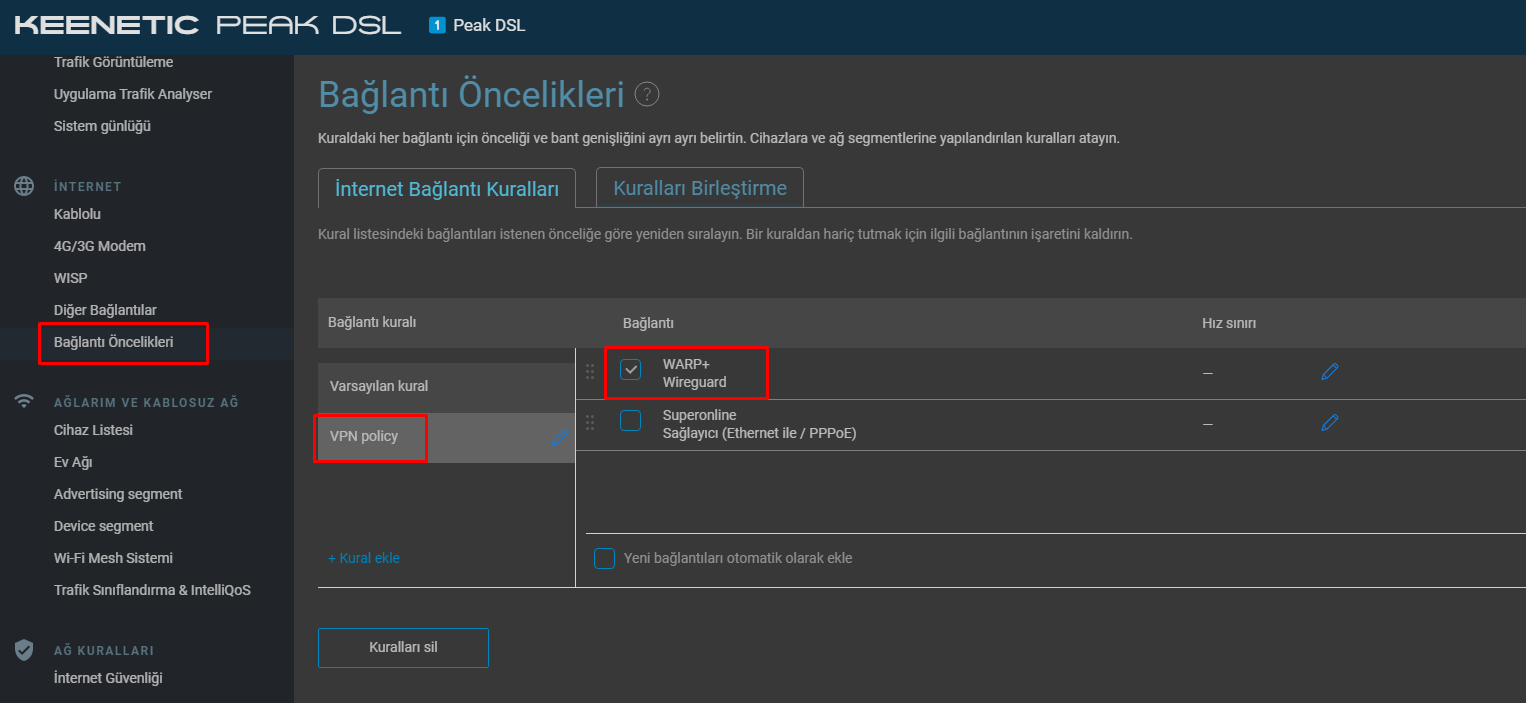Open Uygulama Trafik Analyser page
1526x703 pixels.
point(133,94)
